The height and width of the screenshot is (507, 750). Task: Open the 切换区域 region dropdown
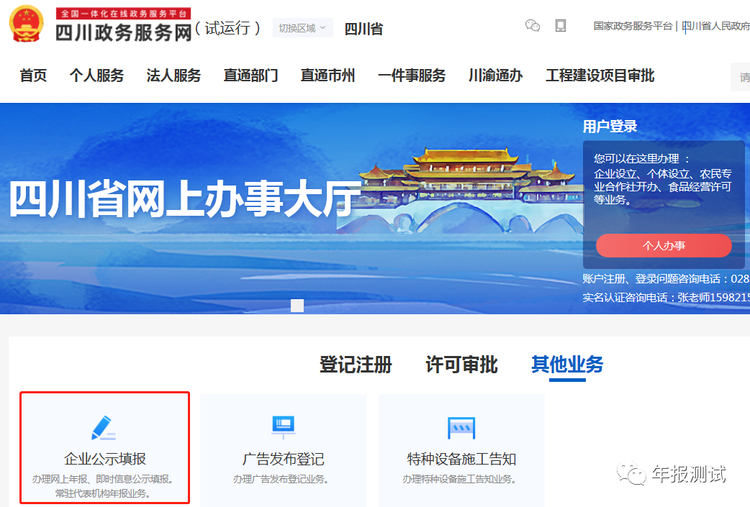(x=302, y=28)
